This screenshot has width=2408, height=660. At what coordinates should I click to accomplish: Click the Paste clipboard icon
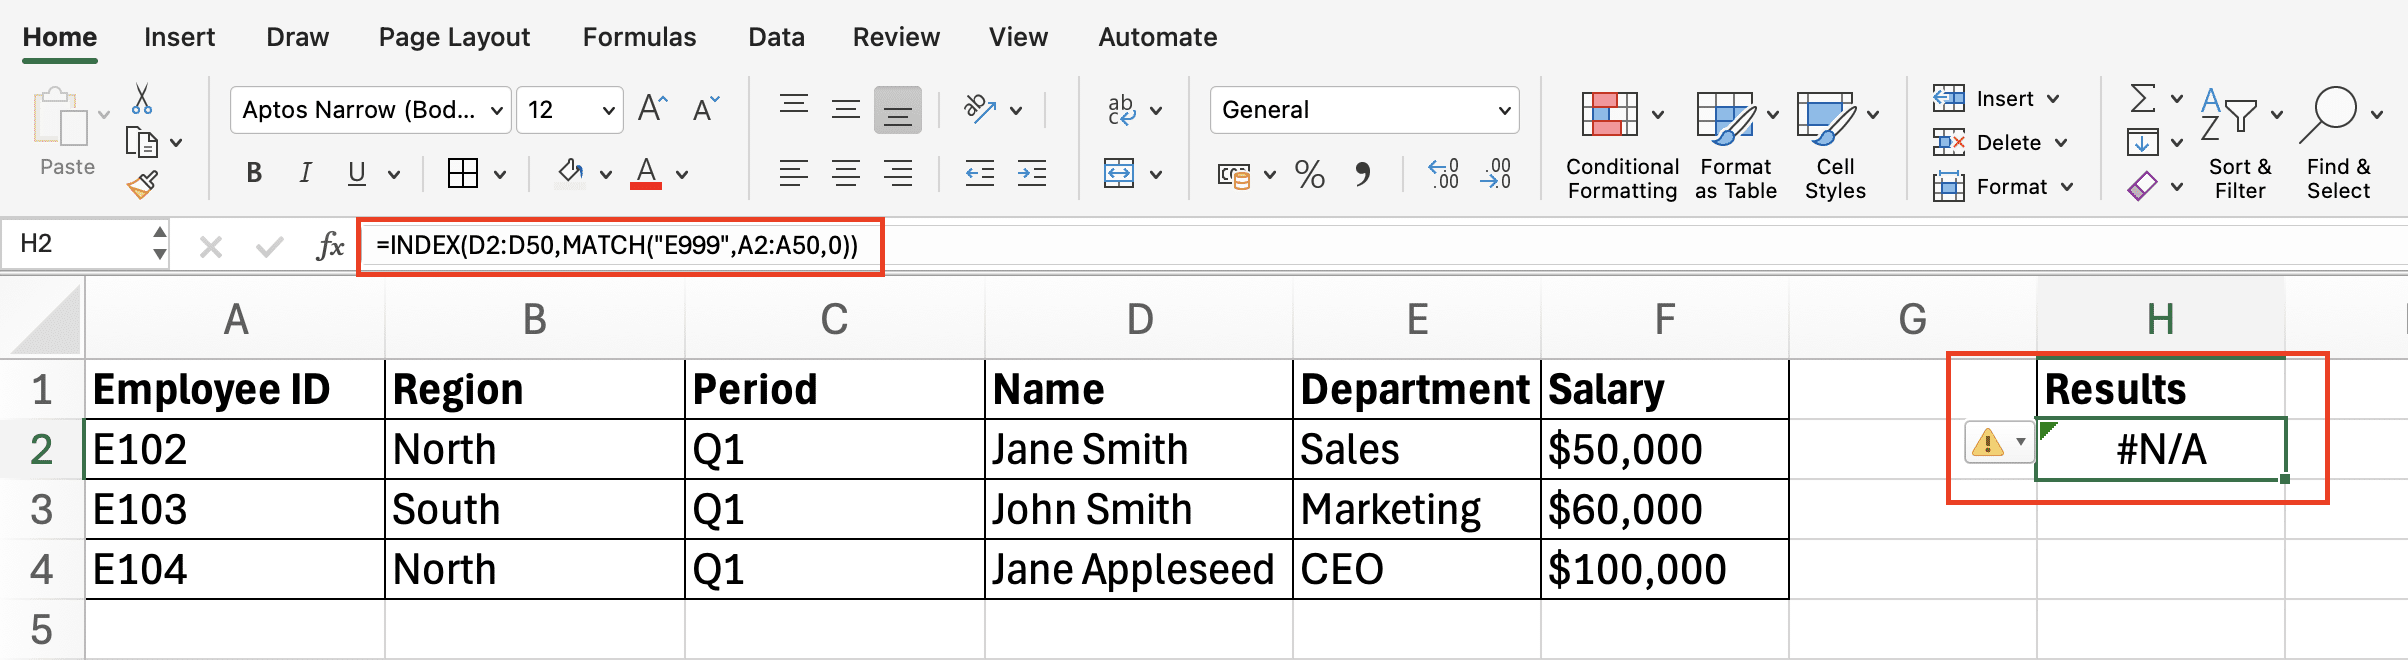[x=62, y=118]
